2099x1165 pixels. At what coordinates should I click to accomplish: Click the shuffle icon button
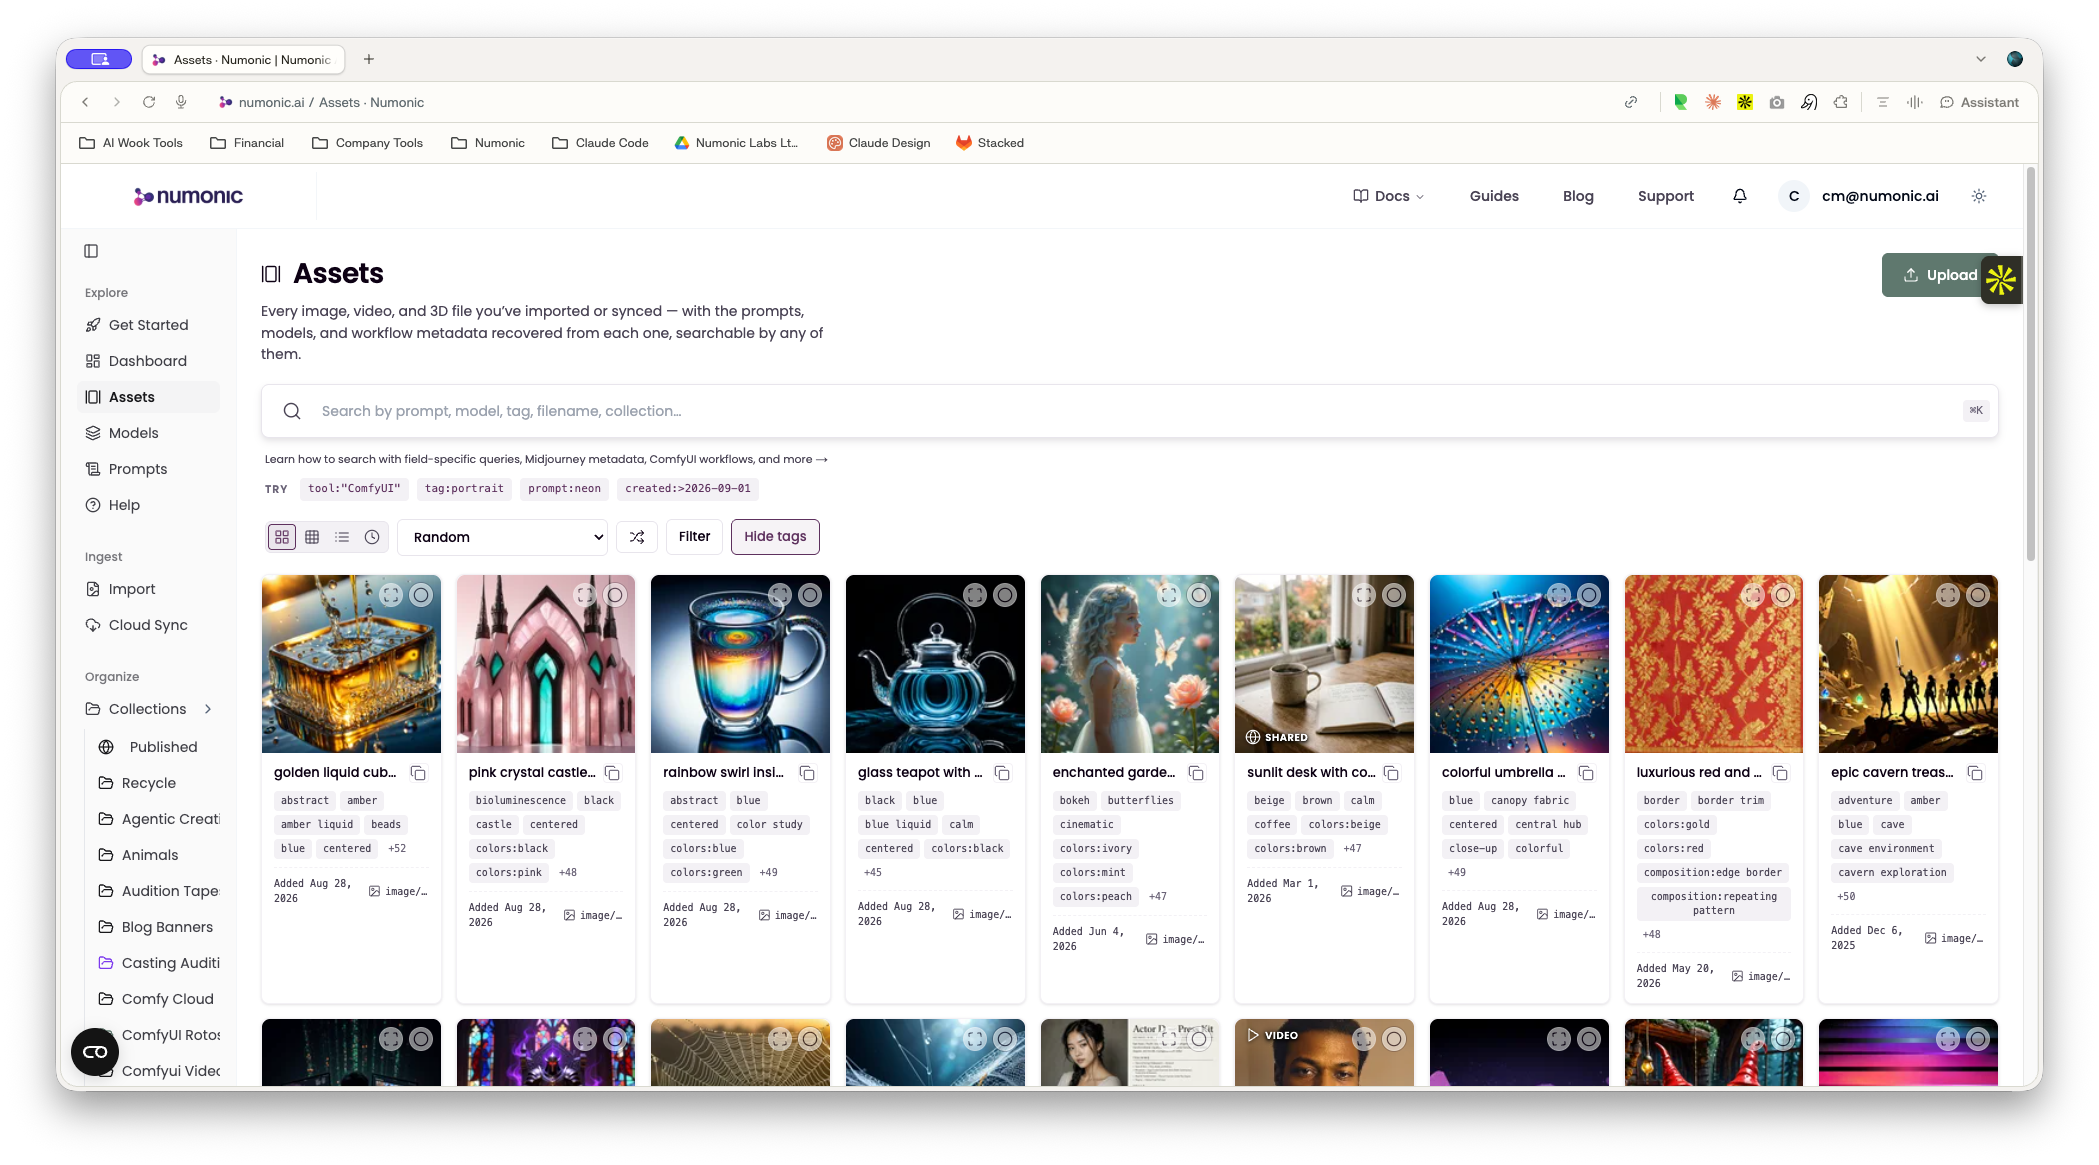coord(637,537)
